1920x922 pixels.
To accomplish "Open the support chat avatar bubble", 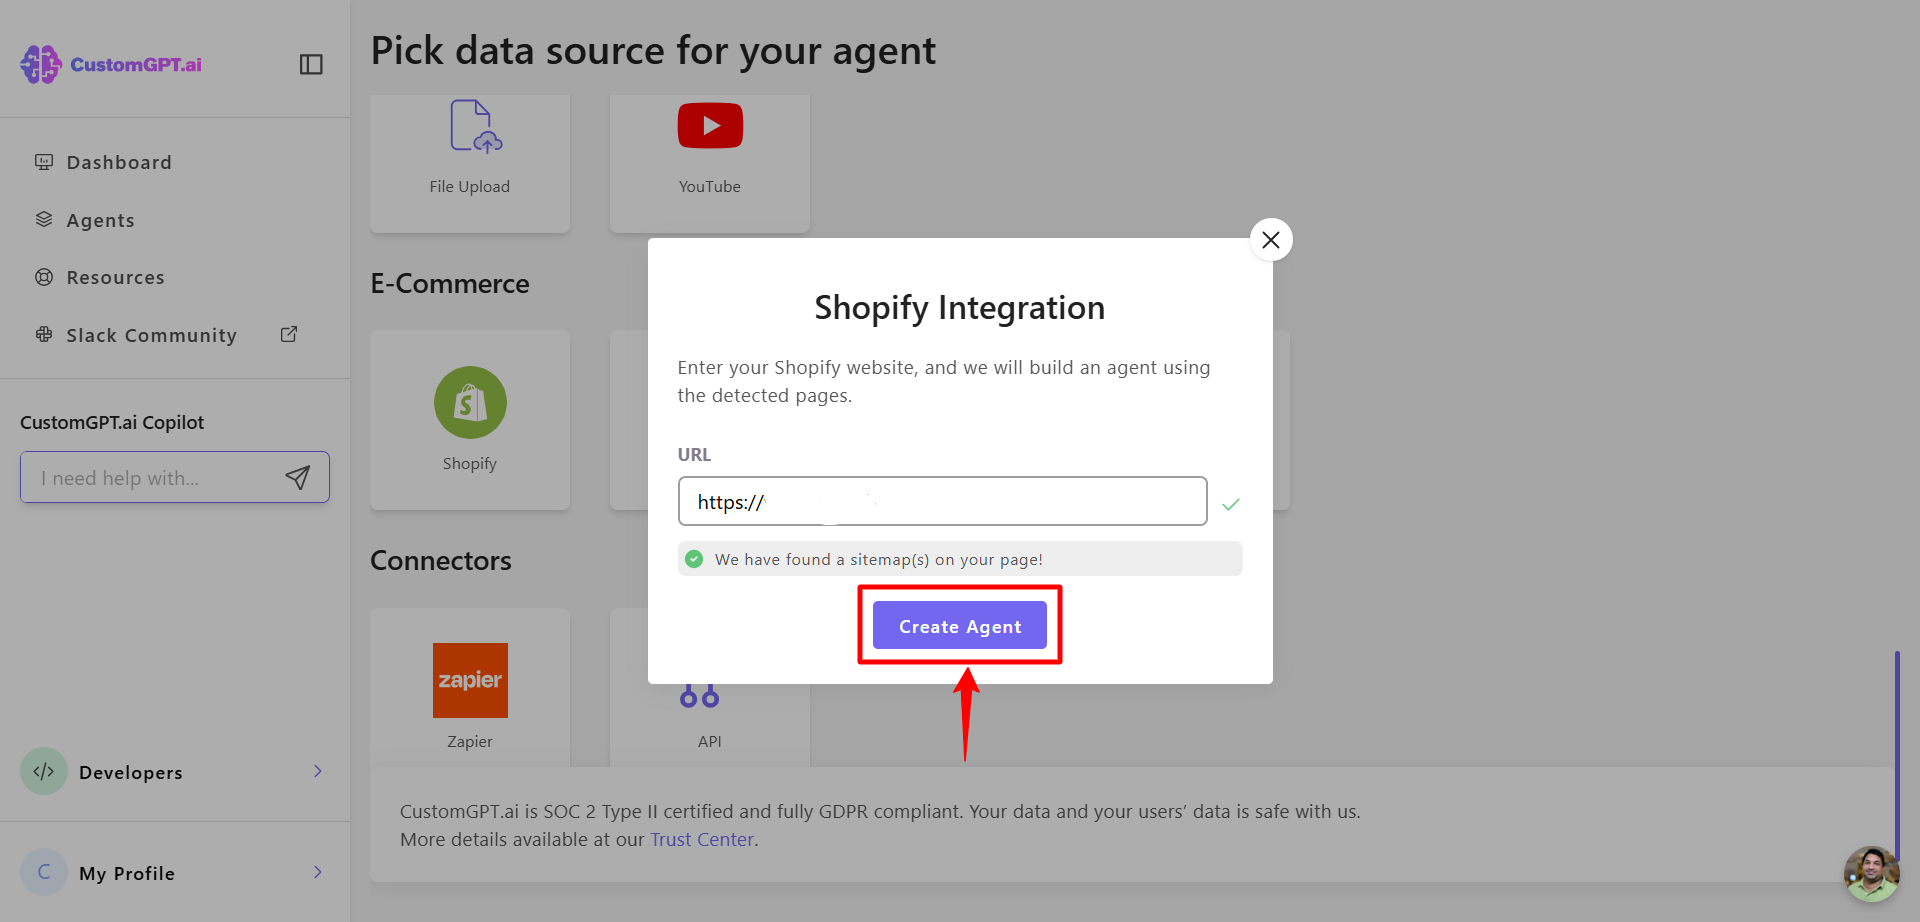I will point(1871,874).
